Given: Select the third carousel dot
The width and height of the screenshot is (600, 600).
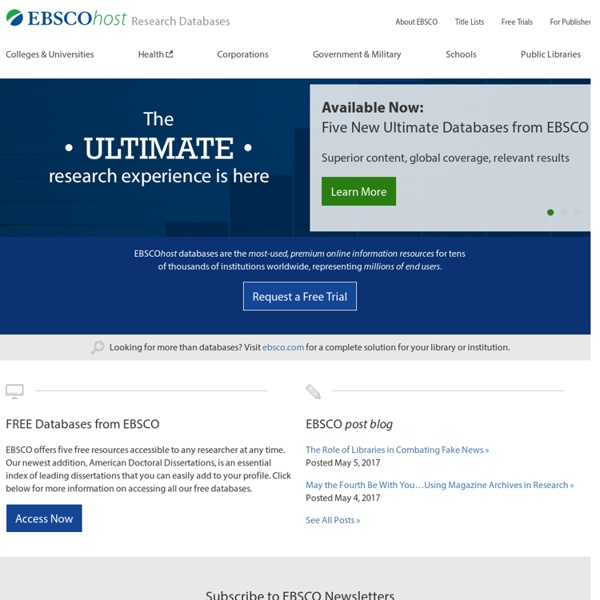Looking at the screenshot, I should point(577,212).
